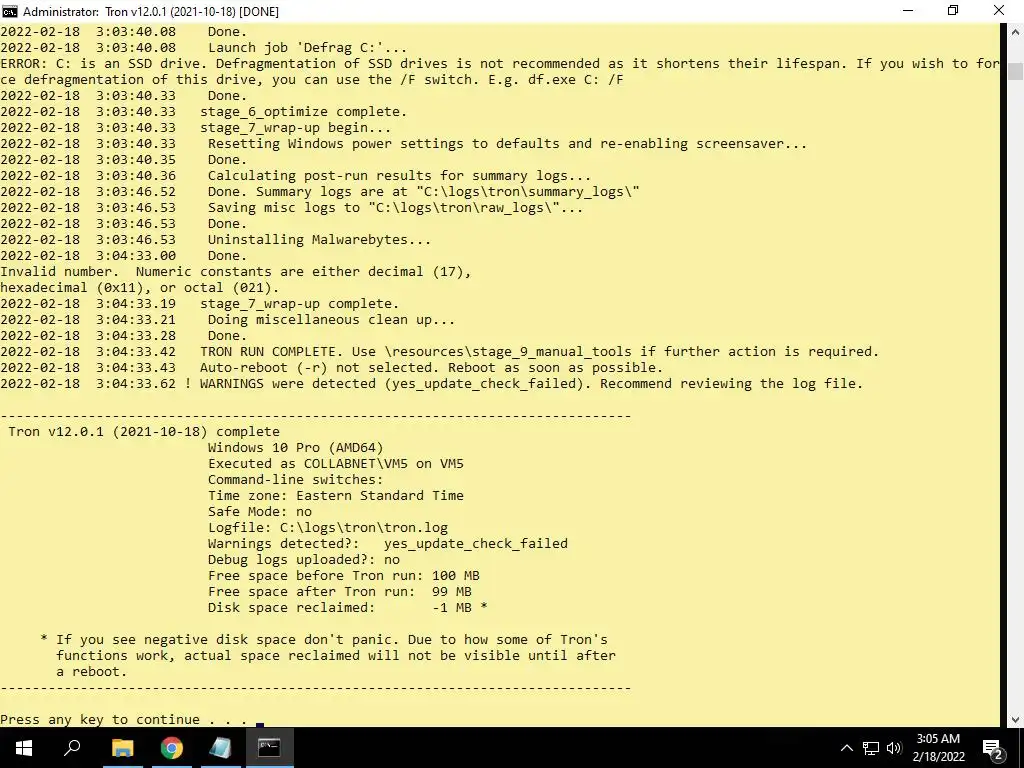Viewport: 1024px width, 768px height.
Task: Click scrollbar down arrow in console
Action: pos(1015,720)
